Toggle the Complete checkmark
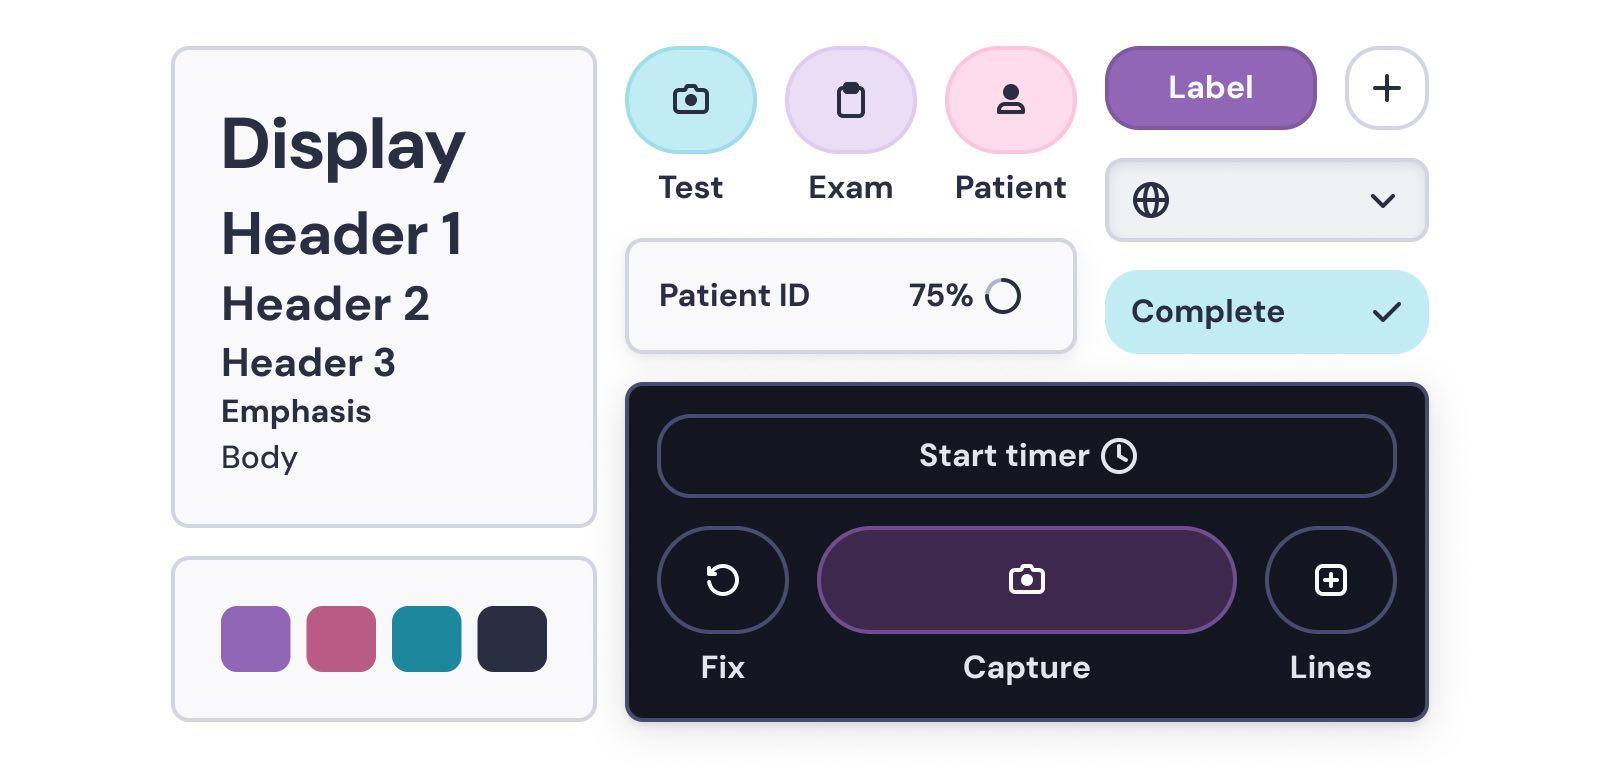 [x=1386, y=312]
